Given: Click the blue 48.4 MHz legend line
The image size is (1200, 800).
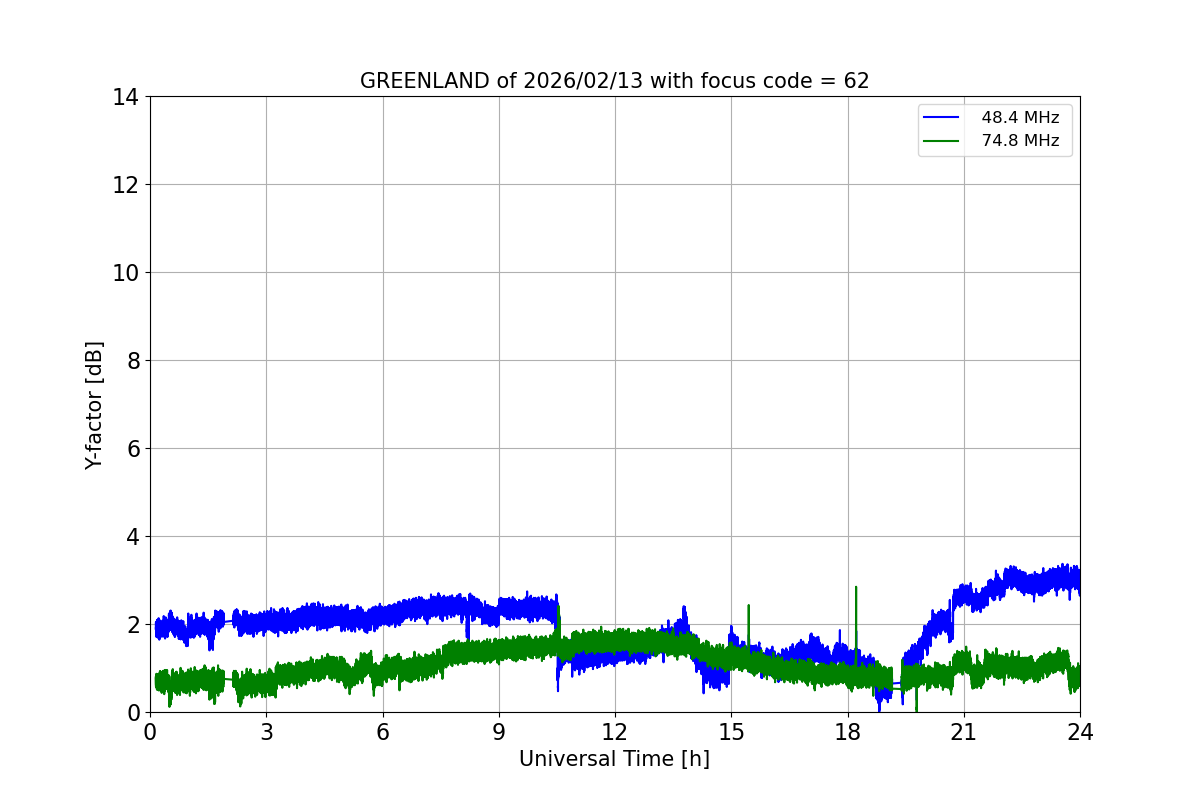Looking at the screenshot, I should 941,118.
